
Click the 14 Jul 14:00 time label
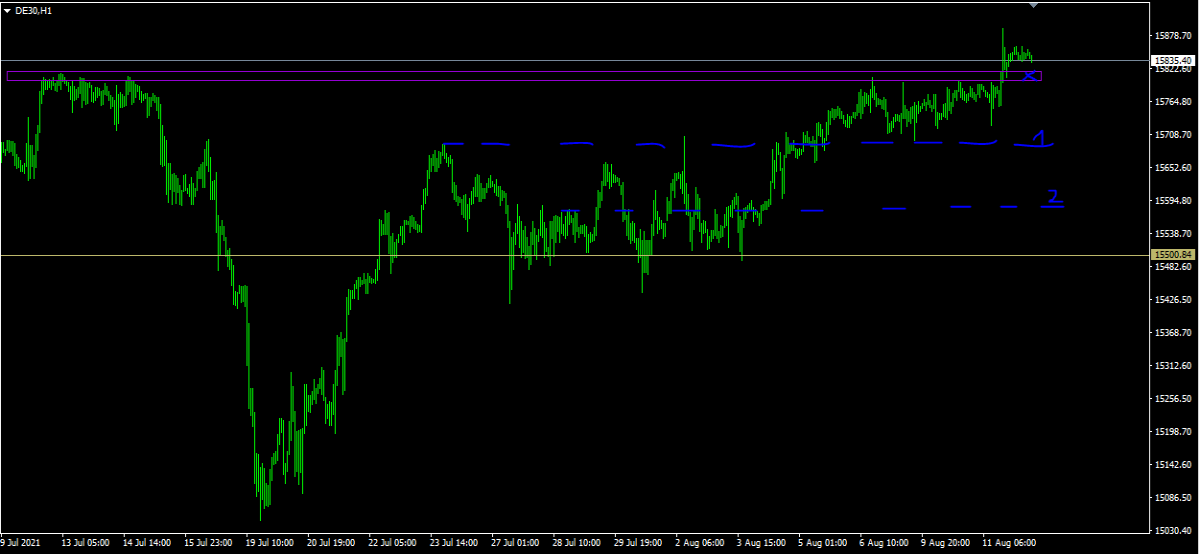click(x=147, y=543)
